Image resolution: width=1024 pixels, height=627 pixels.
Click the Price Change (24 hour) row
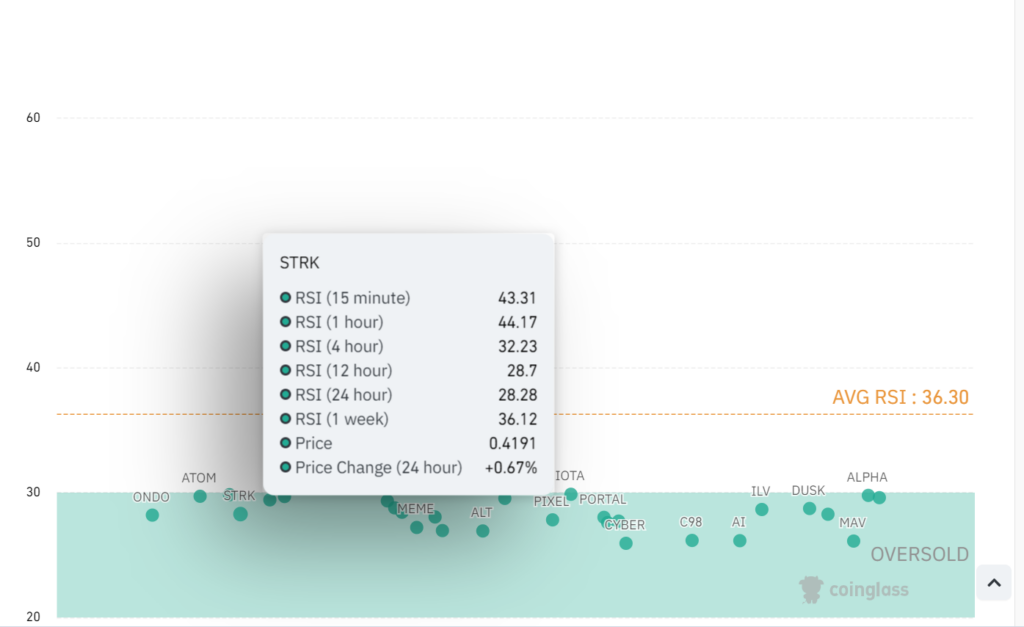409,467
